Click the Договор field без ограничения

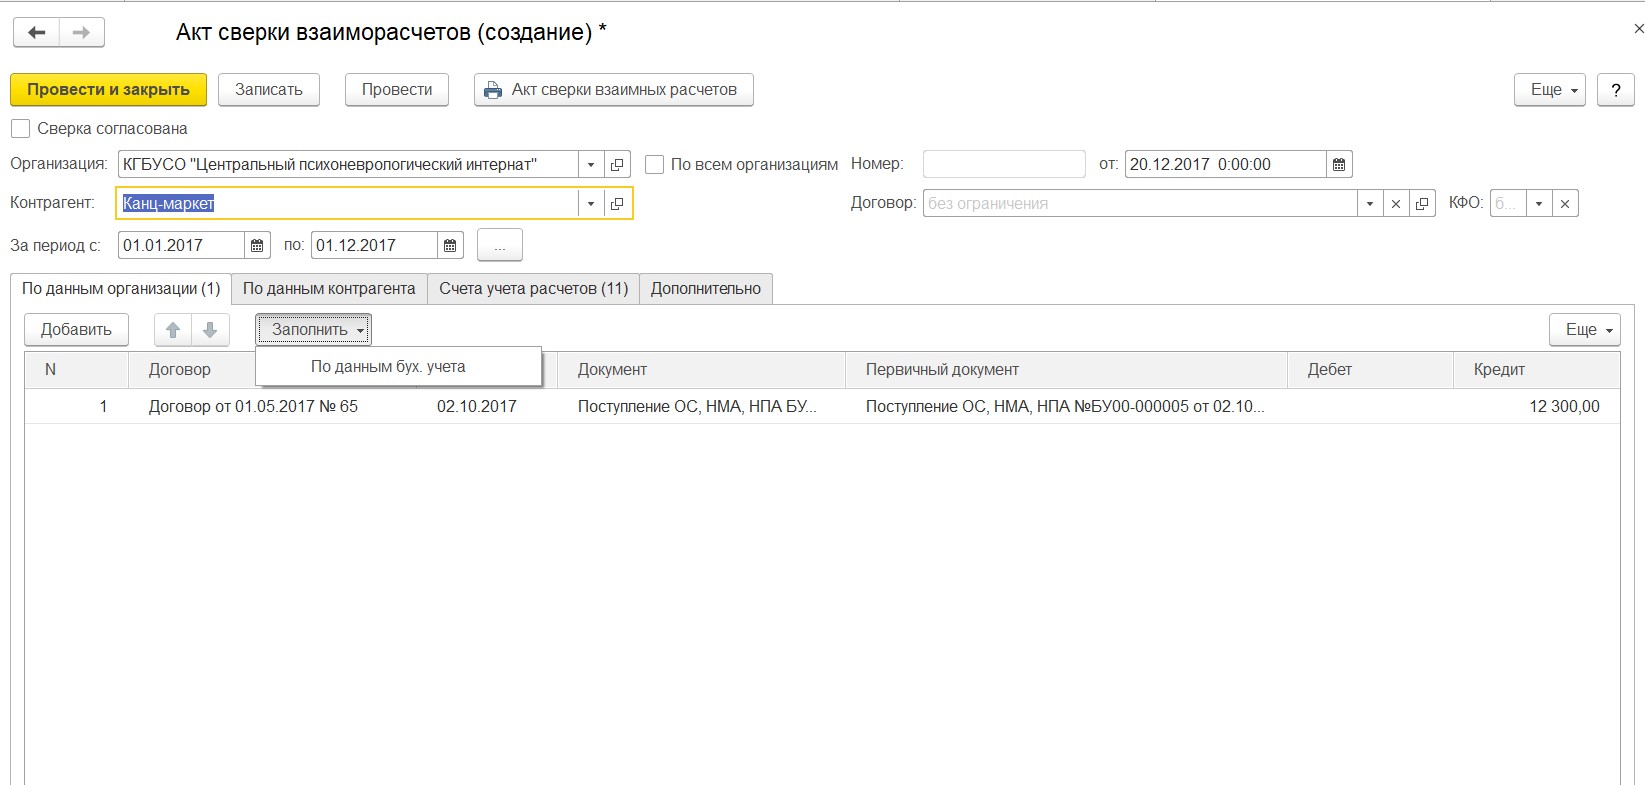pyautogui.click(x=1140, y=203)
